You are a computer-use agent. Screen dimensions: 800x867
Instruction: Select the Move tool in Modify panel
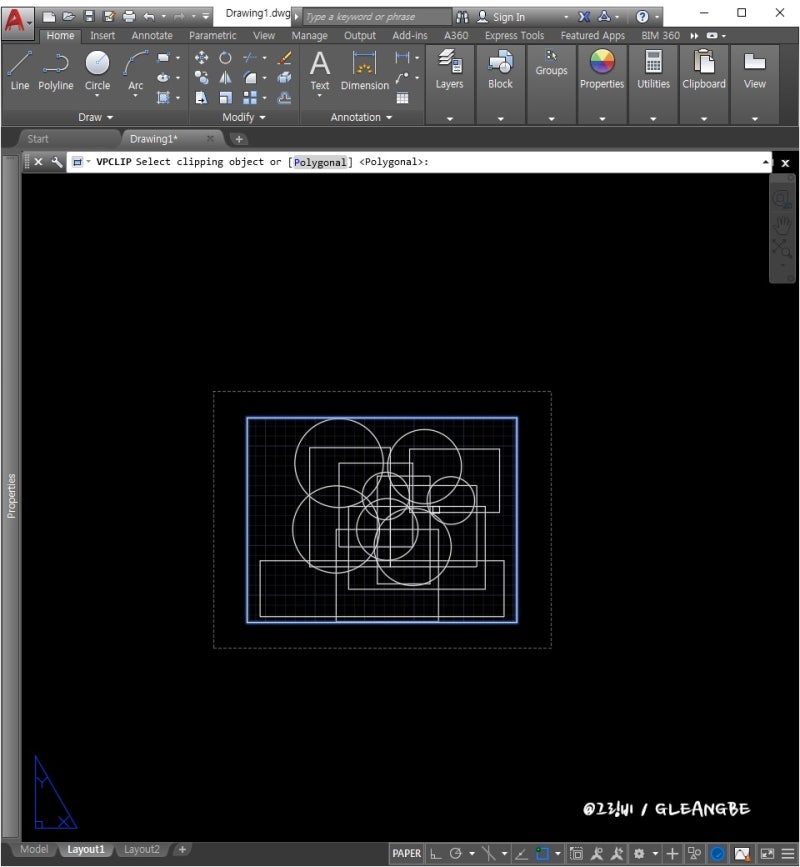pos(200,57)
